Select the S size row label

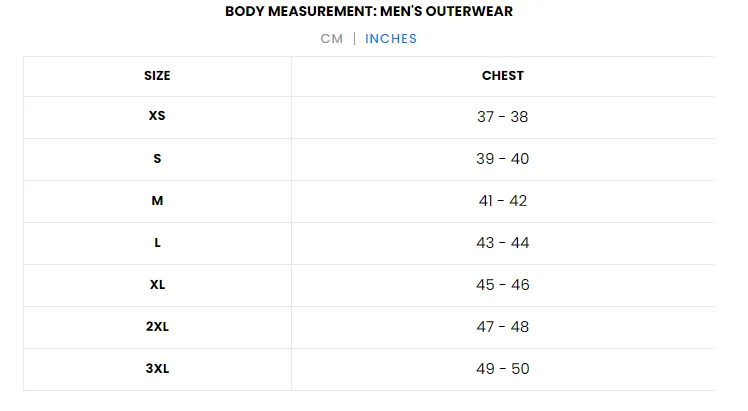pyautogui.click(x=157, y=159)
